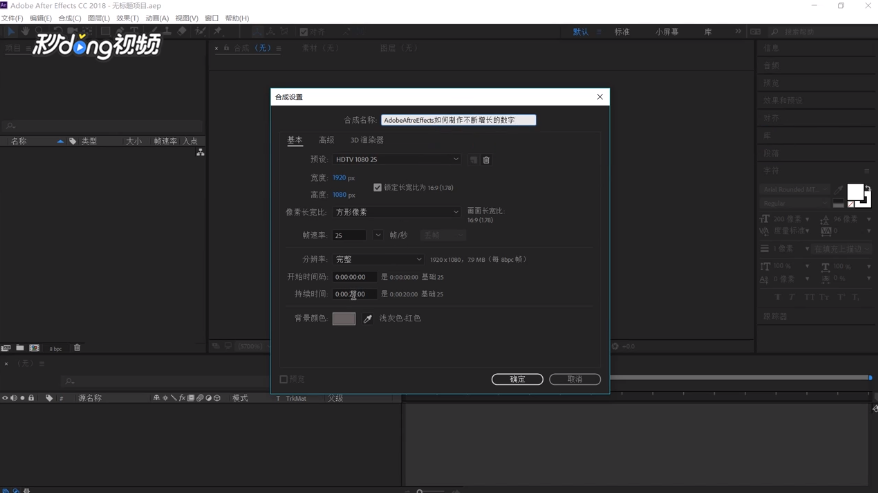
Task: Open the 效果(T) menu
Action: coord(127,18)
